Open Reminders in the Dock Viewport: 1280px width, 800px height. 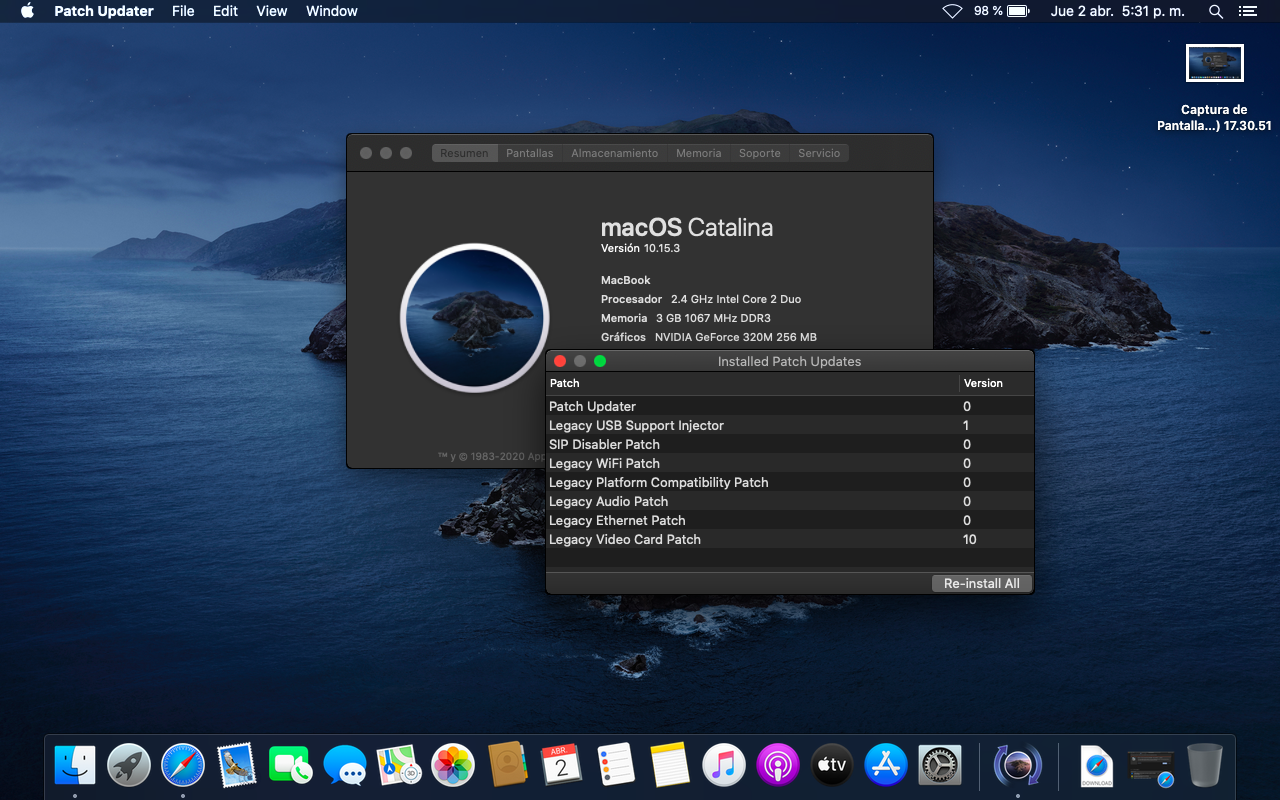point(616,766)
